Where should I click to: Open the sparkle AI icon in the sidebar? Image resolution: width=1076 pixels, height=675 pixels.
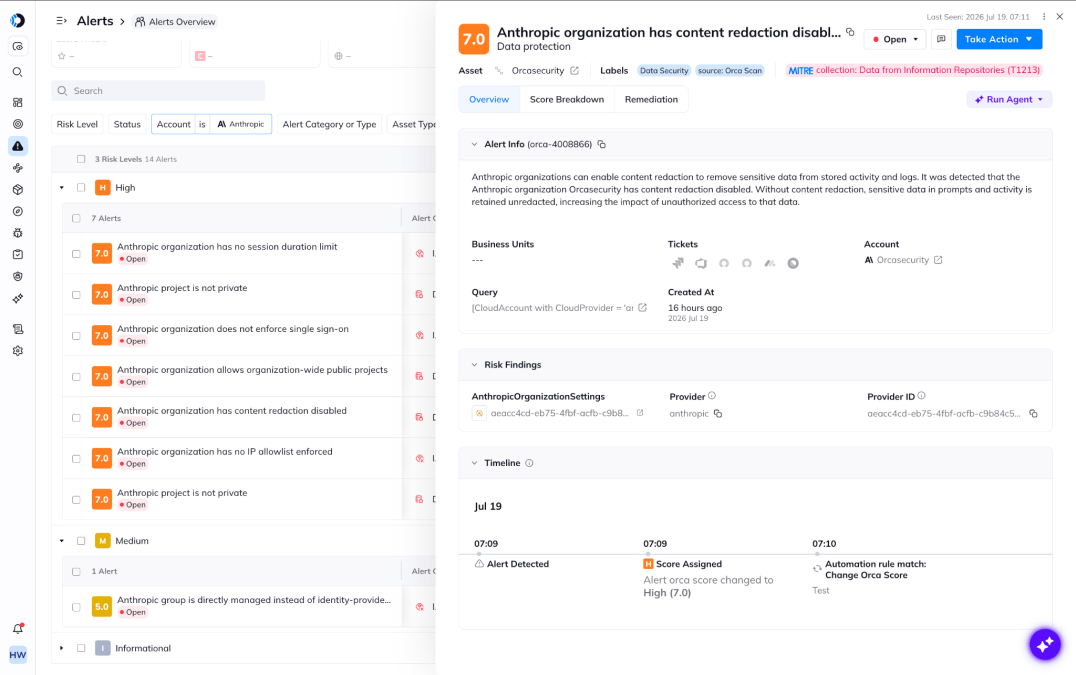coord(18,298)
